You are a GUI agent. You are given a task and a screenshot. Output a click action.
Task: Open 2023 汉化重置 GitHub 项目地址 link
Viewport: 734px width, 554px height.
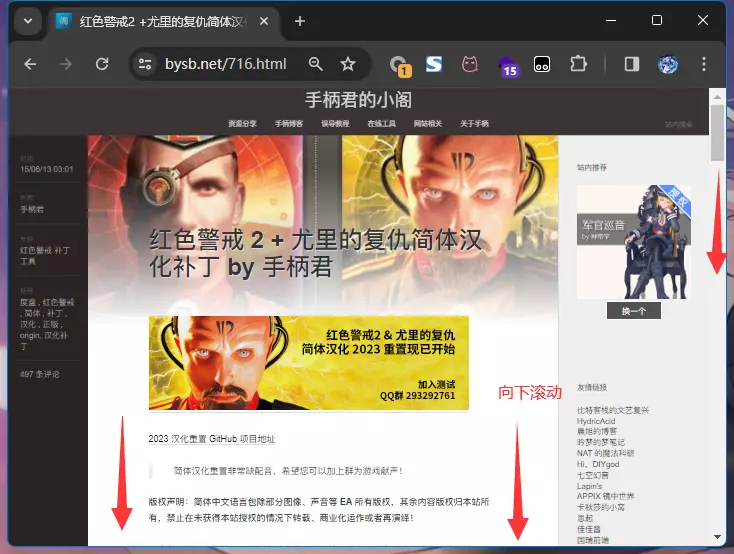212,439
